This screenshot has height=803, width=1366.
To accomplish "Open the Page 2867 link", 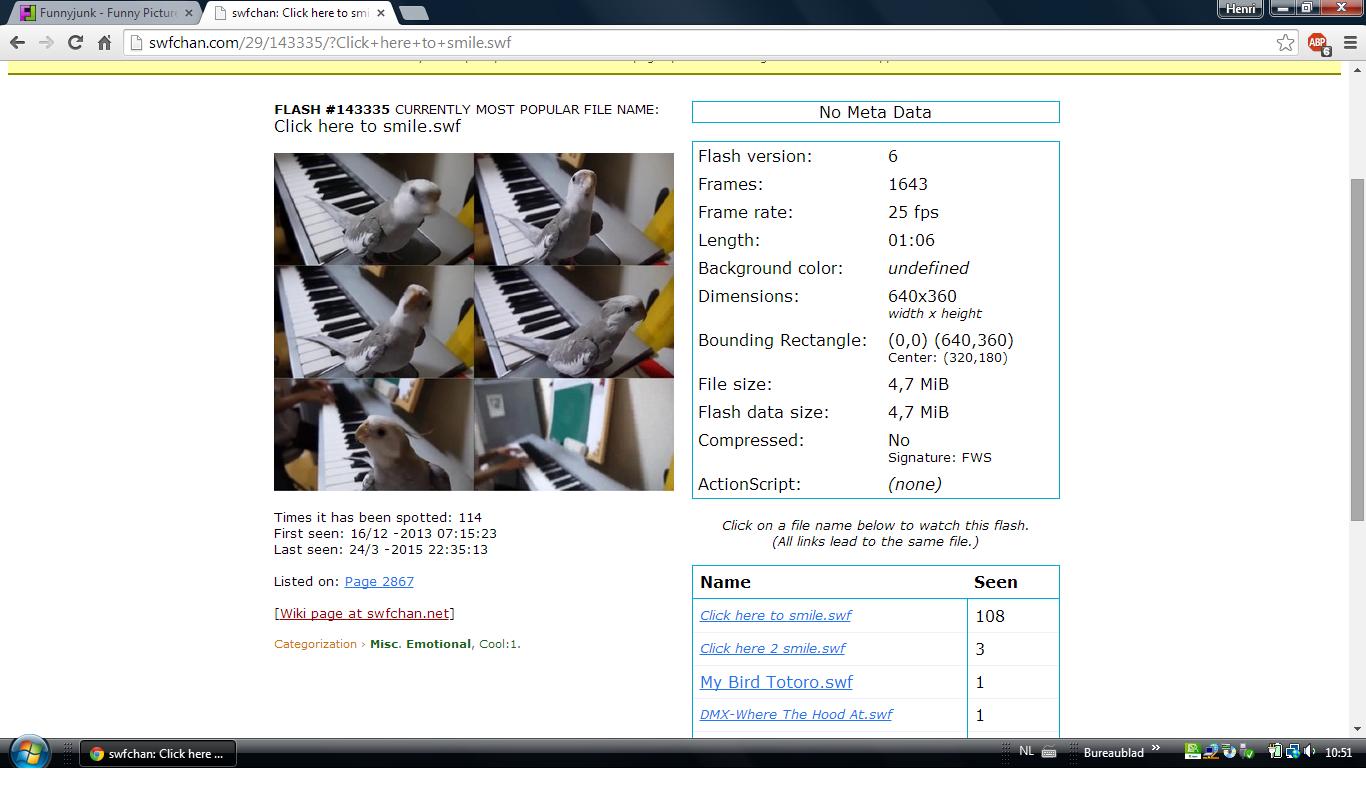I will coord(379,581).
